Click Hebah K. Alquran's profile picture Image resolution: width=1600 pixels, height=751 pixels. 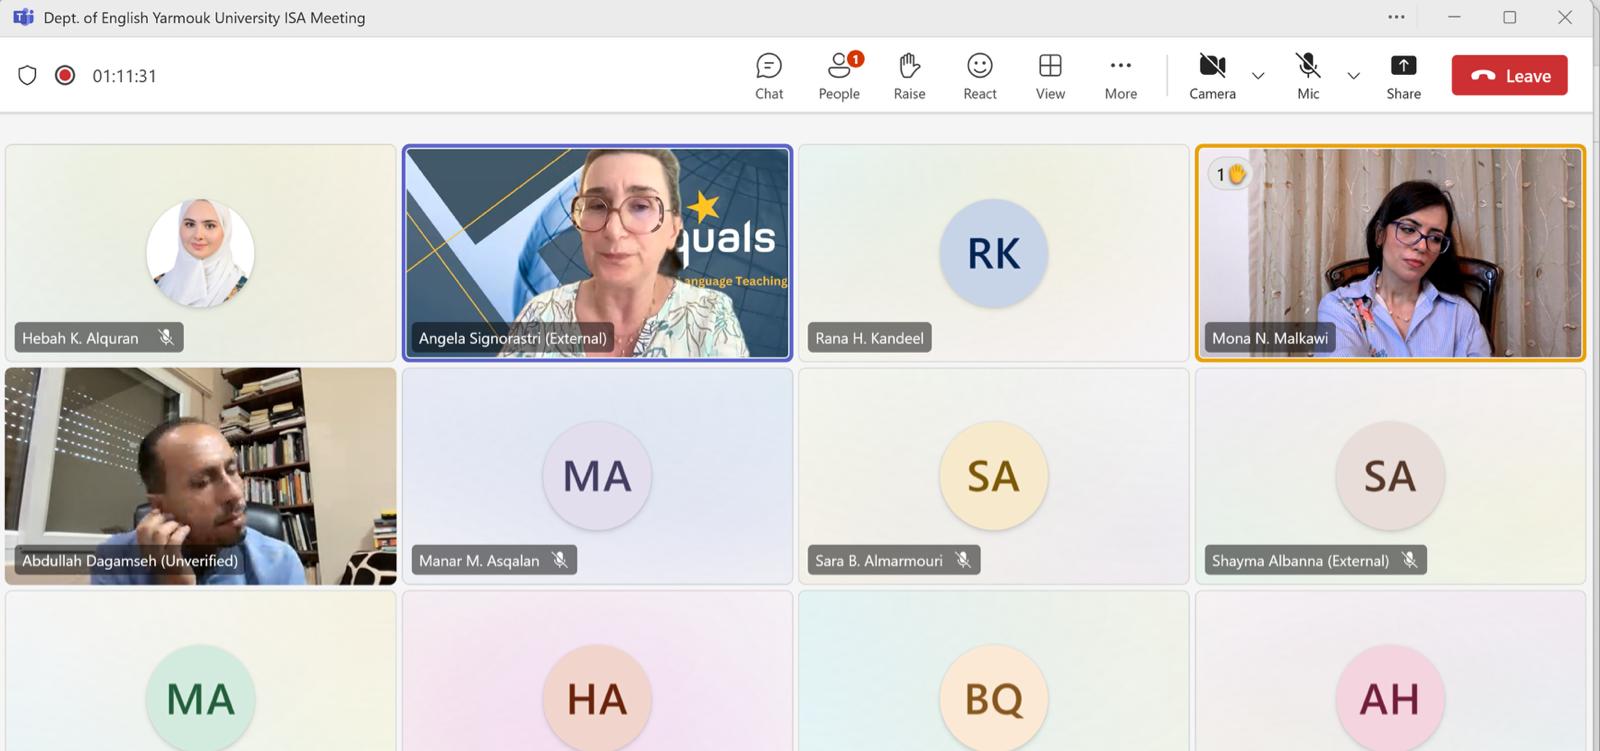point(200,253)
